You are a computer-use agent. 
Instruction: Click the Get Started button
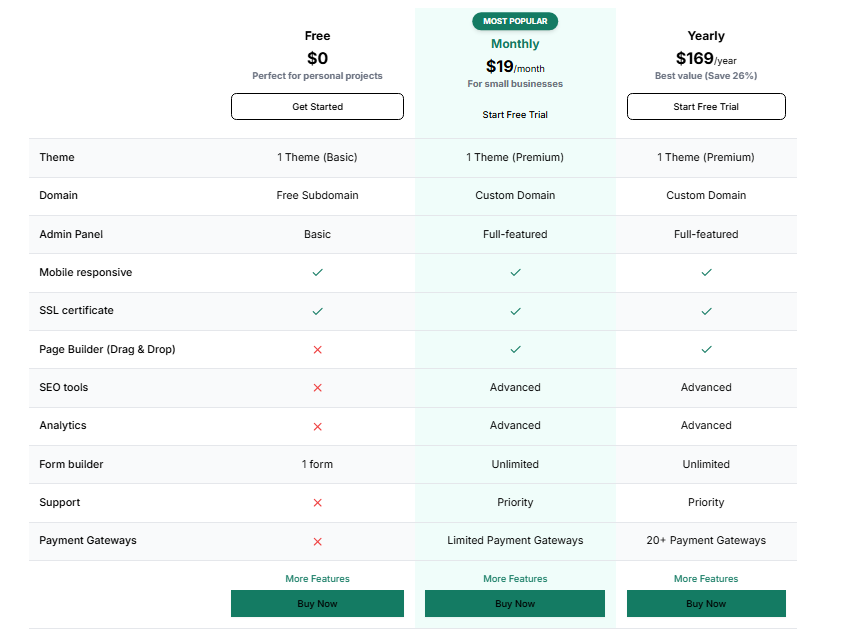point(317,106)
